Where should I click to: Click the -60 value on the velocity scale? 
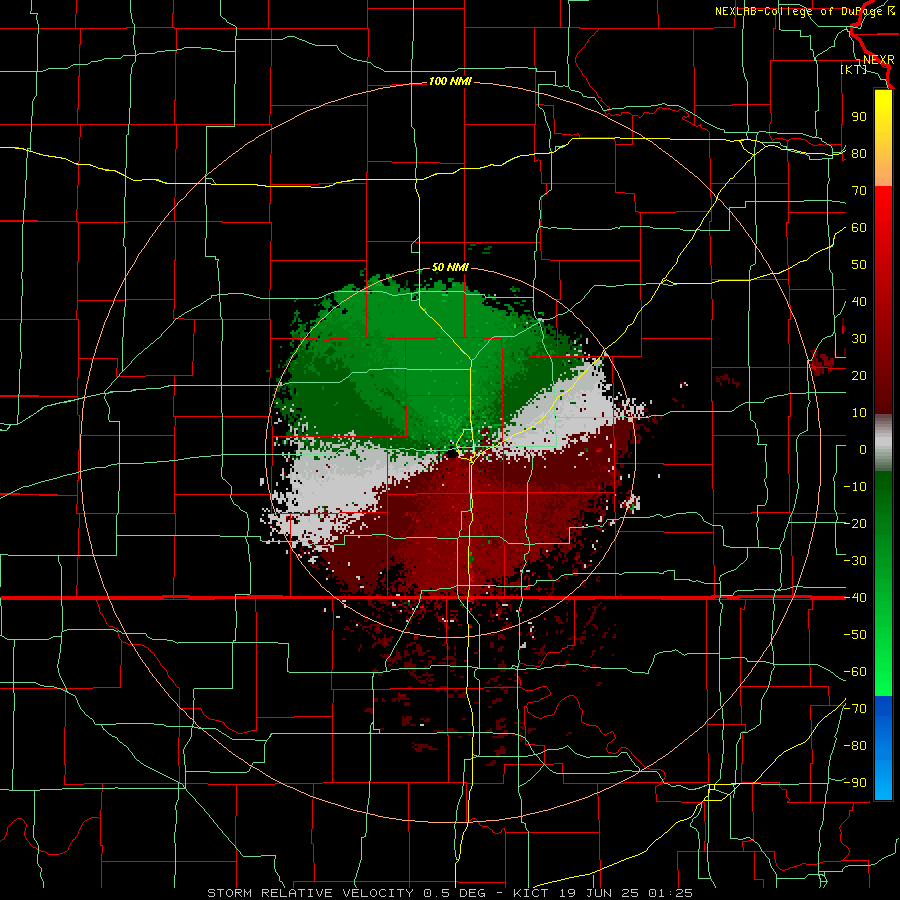855,672
